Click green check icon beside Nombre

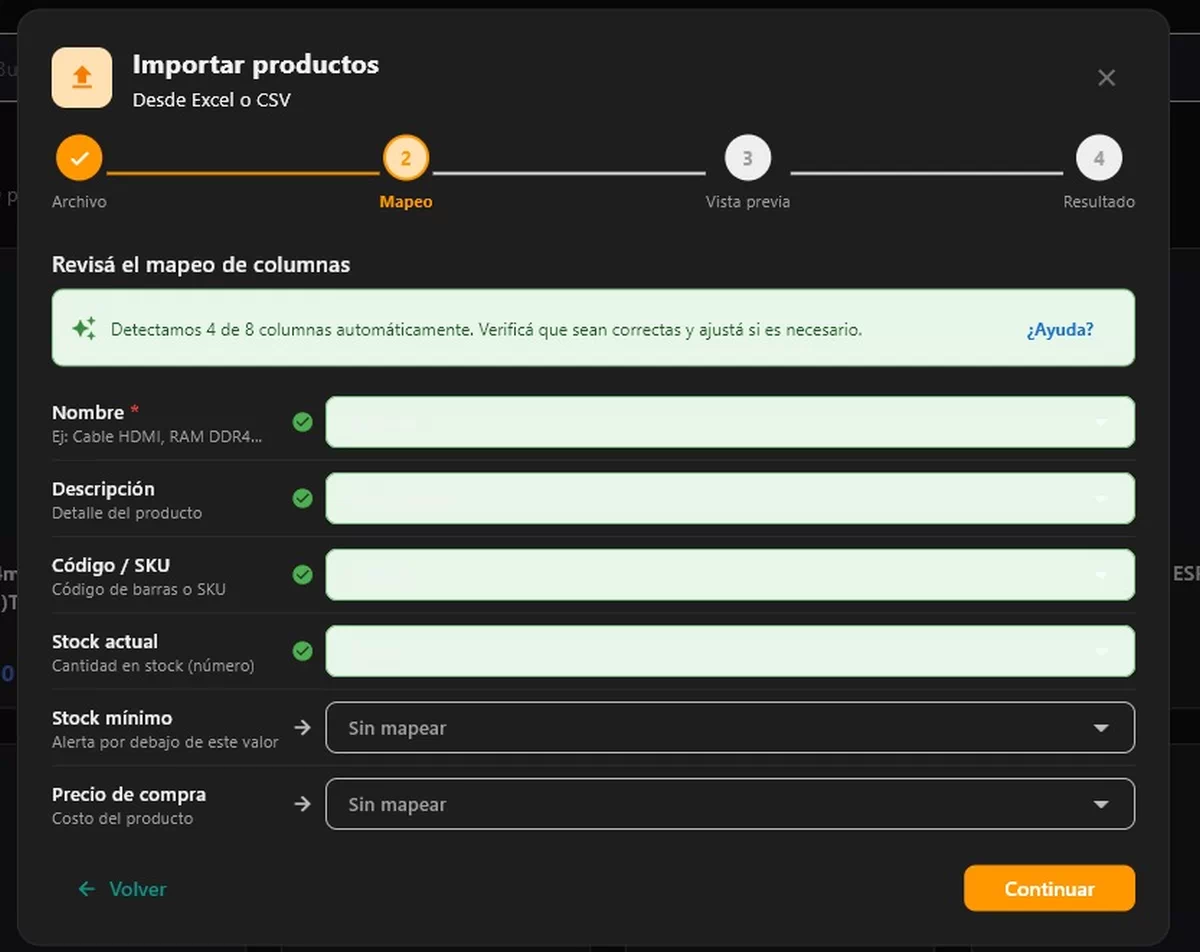(302, 422)
